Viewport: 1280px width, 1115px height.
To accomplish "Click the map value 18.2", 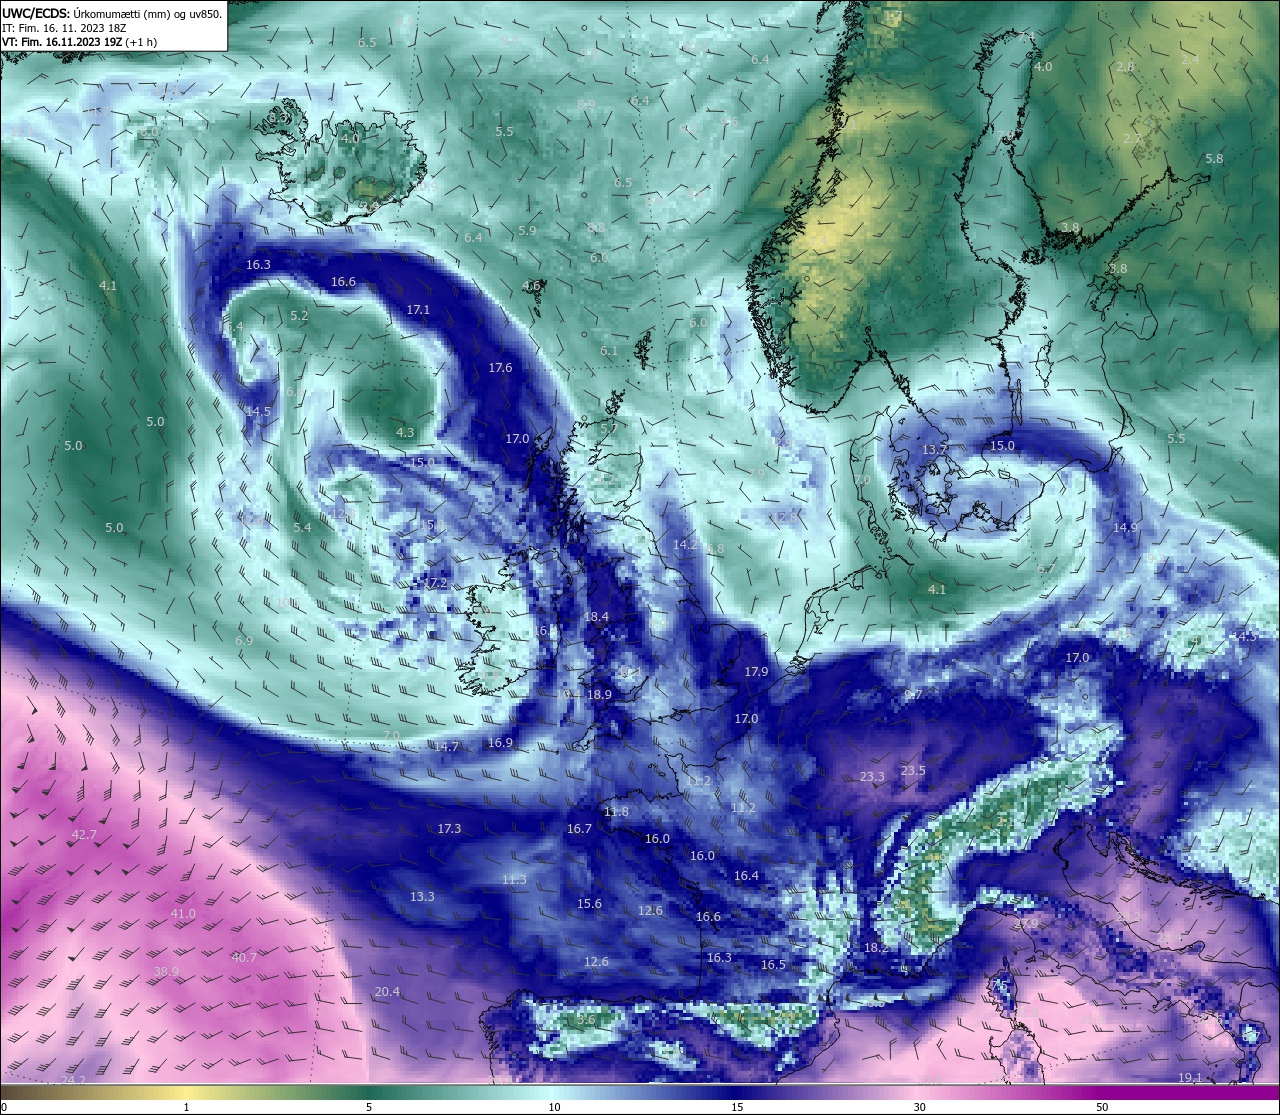I will click(x=876, y=947).
